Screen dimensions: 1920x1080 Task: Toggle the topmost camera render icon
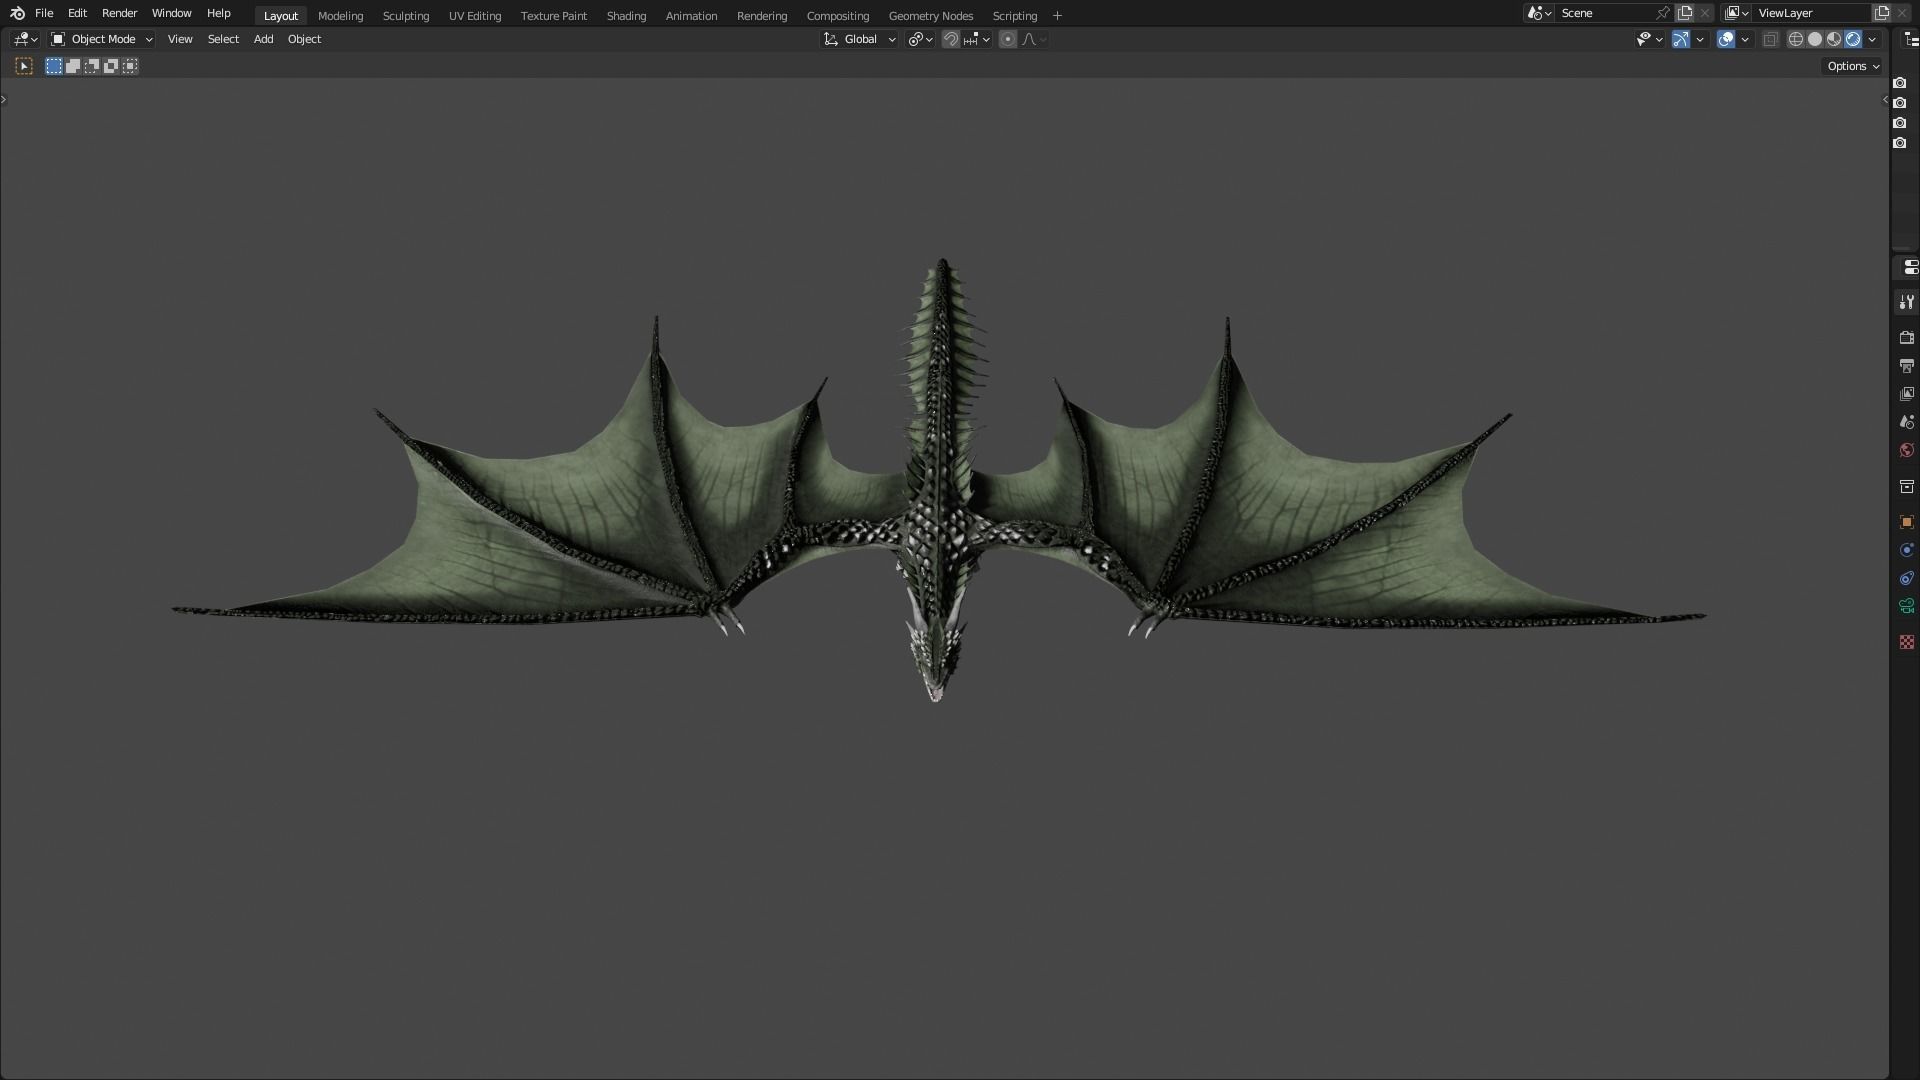point(1900,83)
